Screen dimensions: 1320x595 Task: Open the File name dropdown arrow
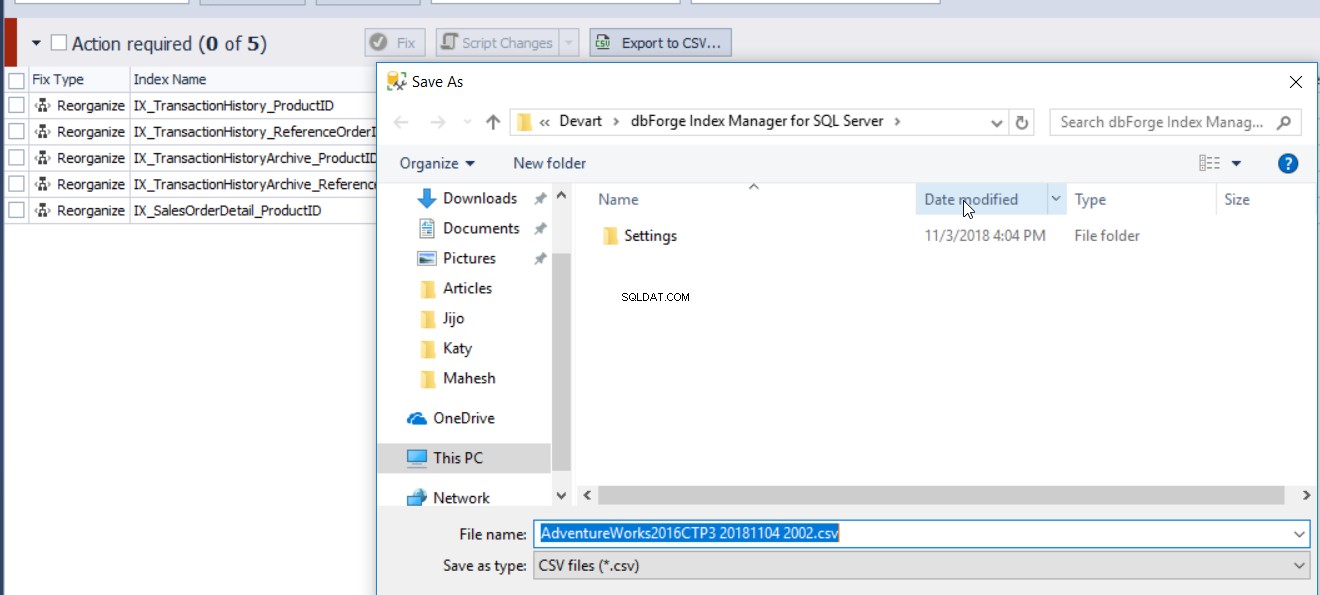[x=1300, y=534]
